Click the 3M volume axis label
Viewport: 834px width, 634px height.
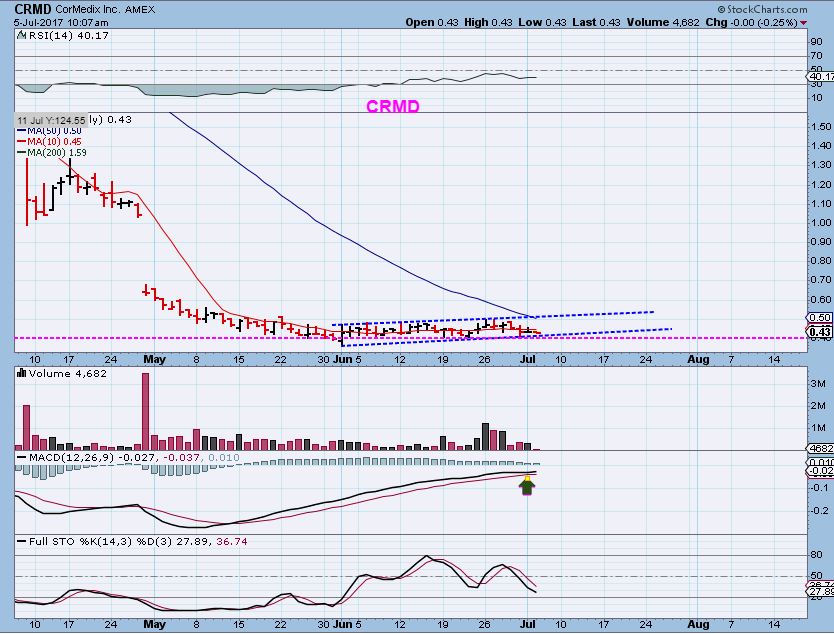coord(818,383)
